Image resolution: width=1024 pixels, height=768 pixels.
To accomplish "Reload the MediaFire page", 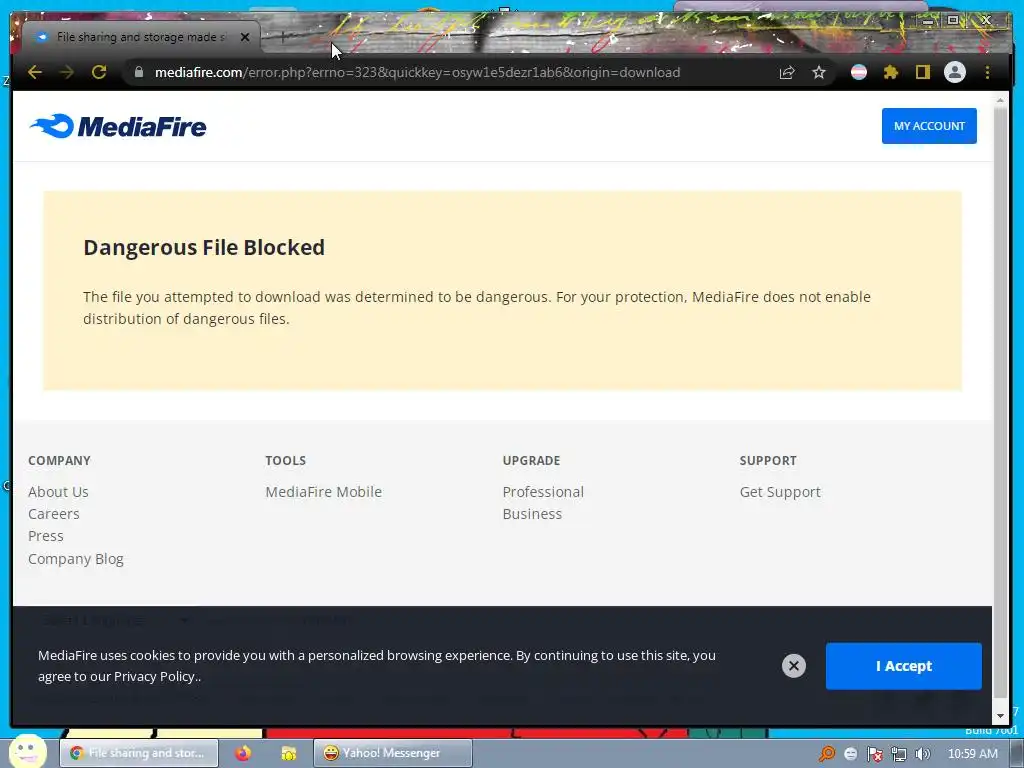I will tap(99, 72).
